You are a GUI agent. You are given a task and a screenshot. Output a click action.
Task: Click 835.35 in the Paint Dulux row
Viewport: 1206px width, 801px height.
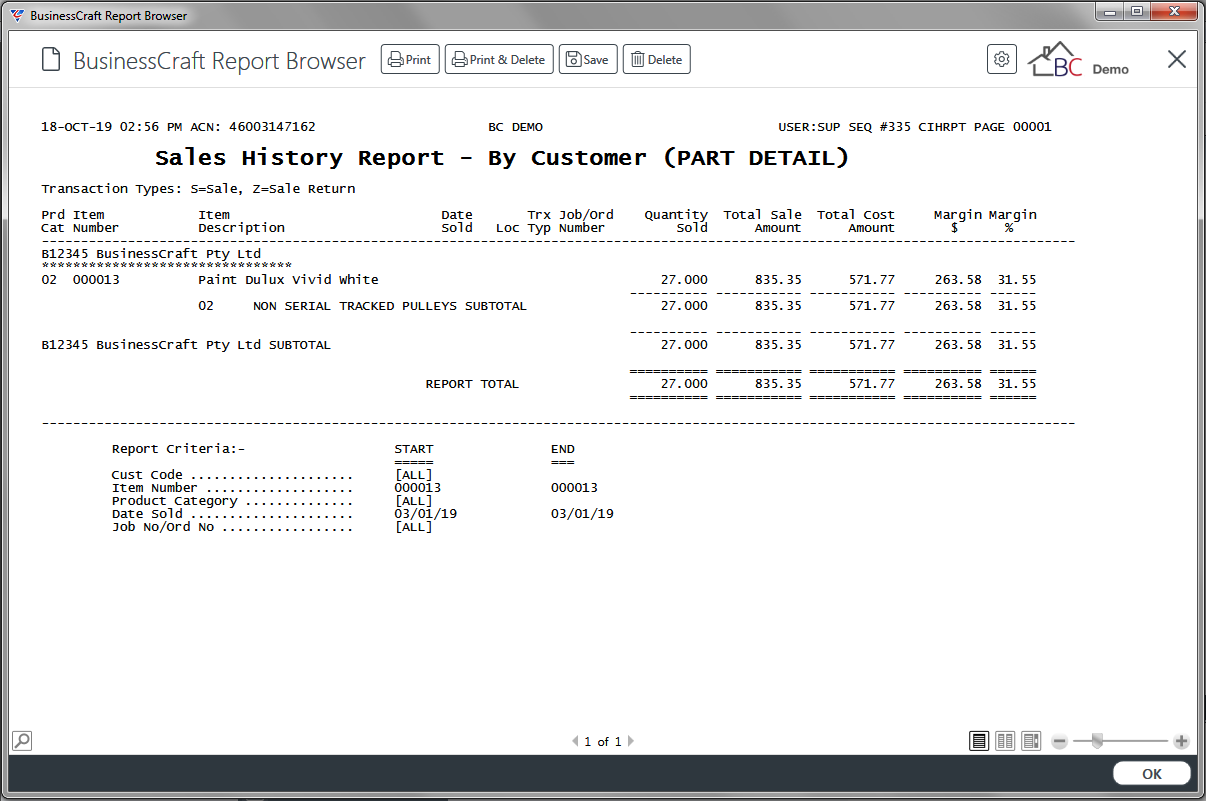point(778,280)
